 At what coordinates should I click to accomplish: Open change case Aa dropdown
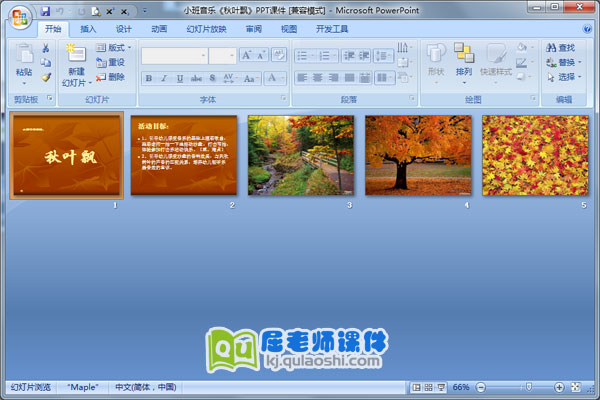pos(251,78)
